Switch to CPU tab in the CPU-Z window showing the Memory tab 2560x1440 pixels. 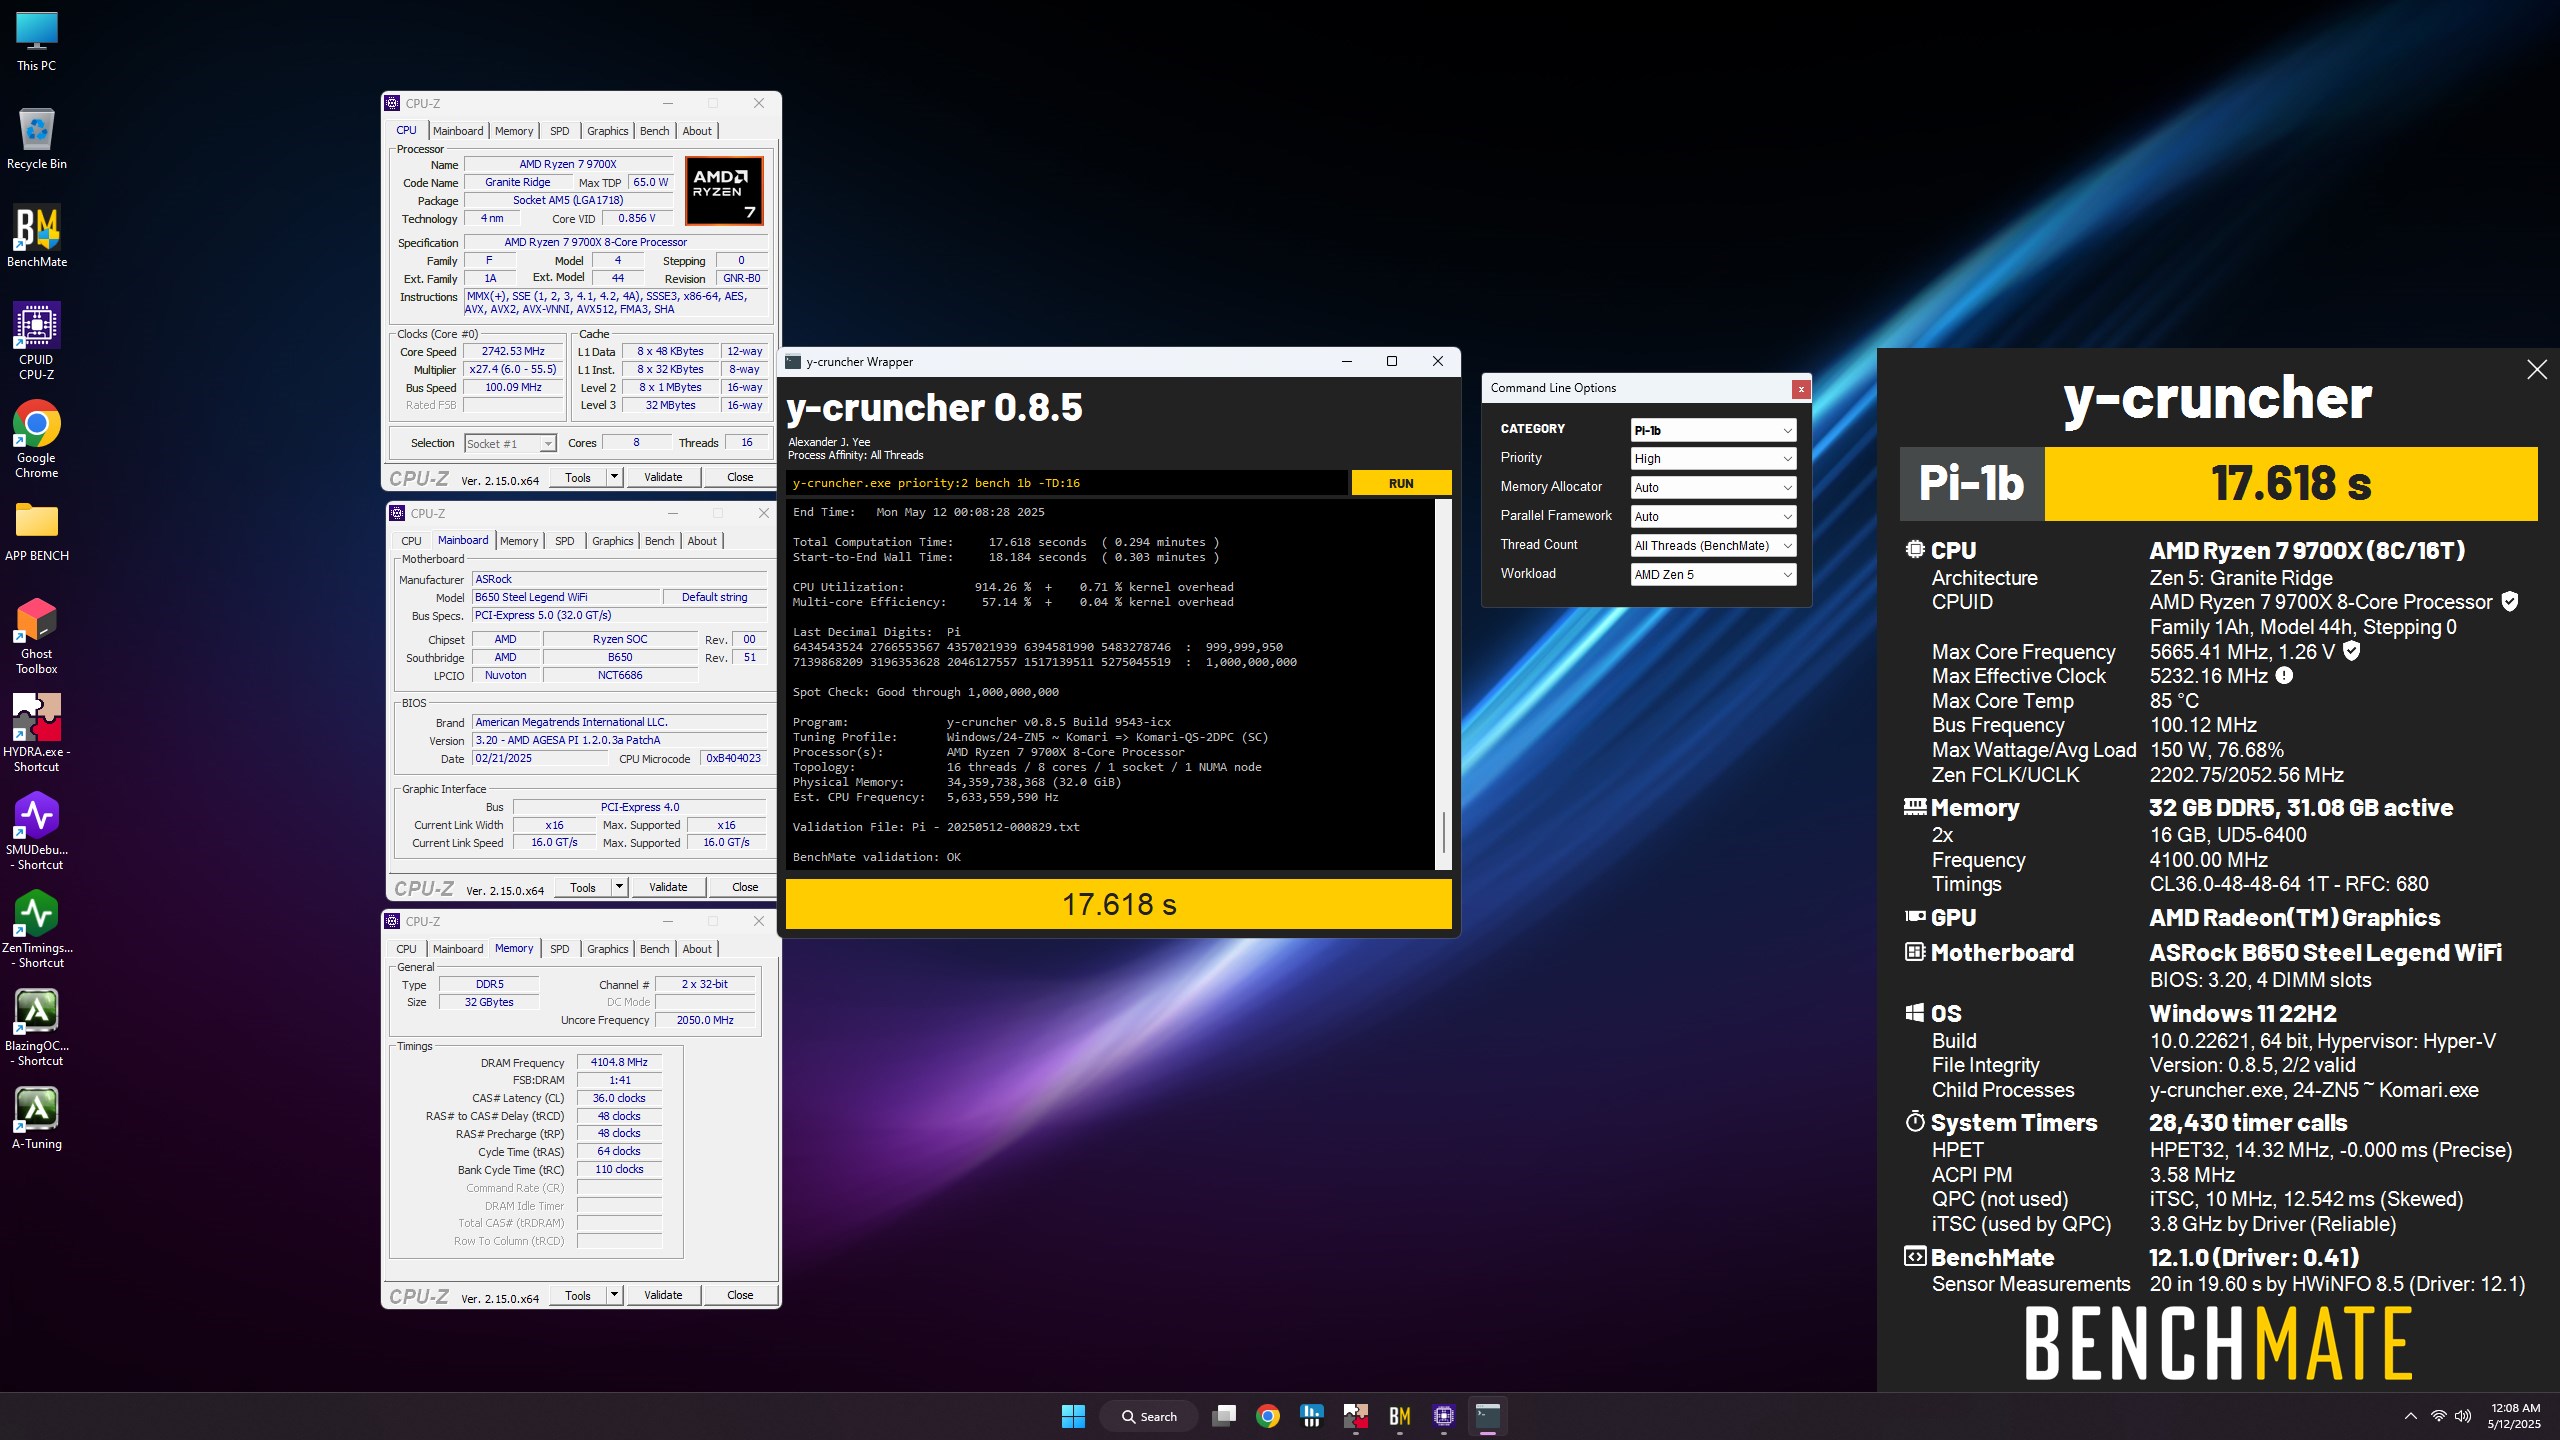click(406, 949)
